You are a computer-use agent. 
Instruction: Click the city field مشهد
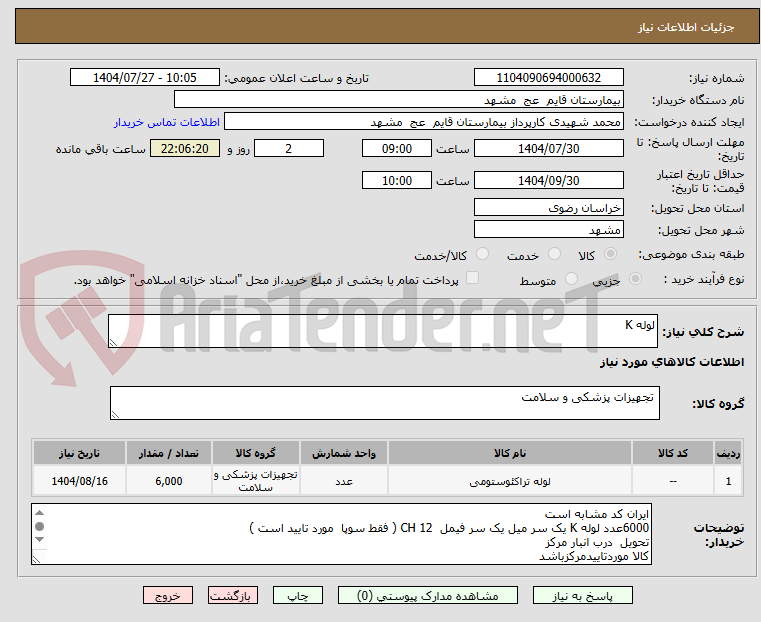click(x=548, y=229)
